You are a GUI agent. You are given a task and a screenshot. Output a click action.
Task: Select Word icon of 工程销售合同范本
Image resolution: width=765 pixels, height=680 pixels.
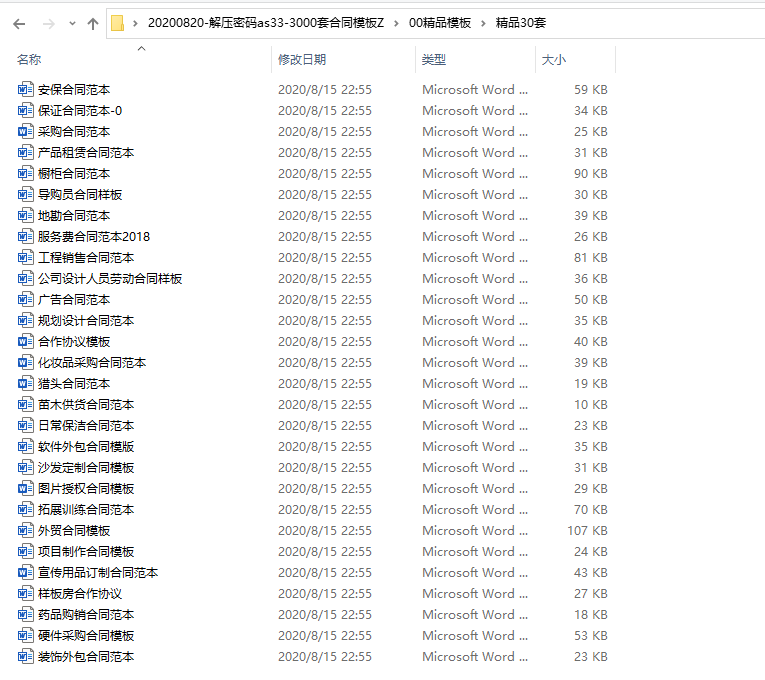[x=25, y=257]
